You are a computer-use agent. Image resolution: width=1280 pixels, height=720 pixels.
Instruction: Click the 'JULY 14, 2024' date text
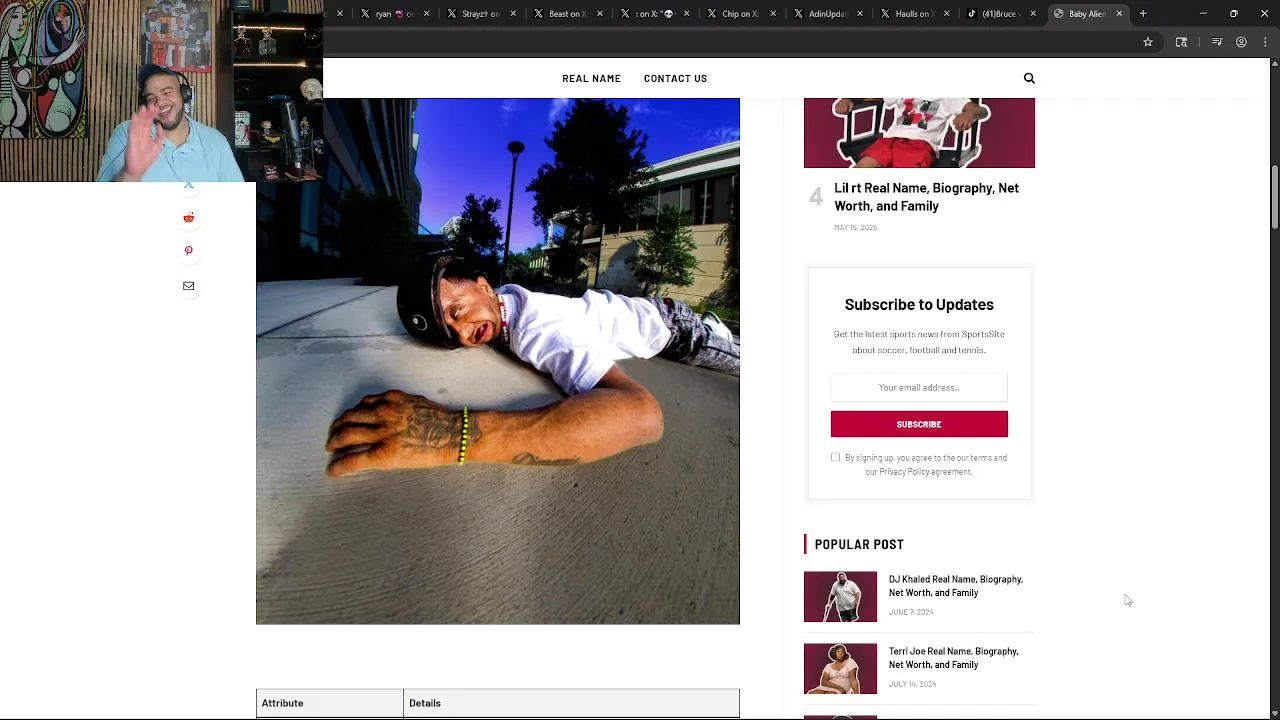912,684
